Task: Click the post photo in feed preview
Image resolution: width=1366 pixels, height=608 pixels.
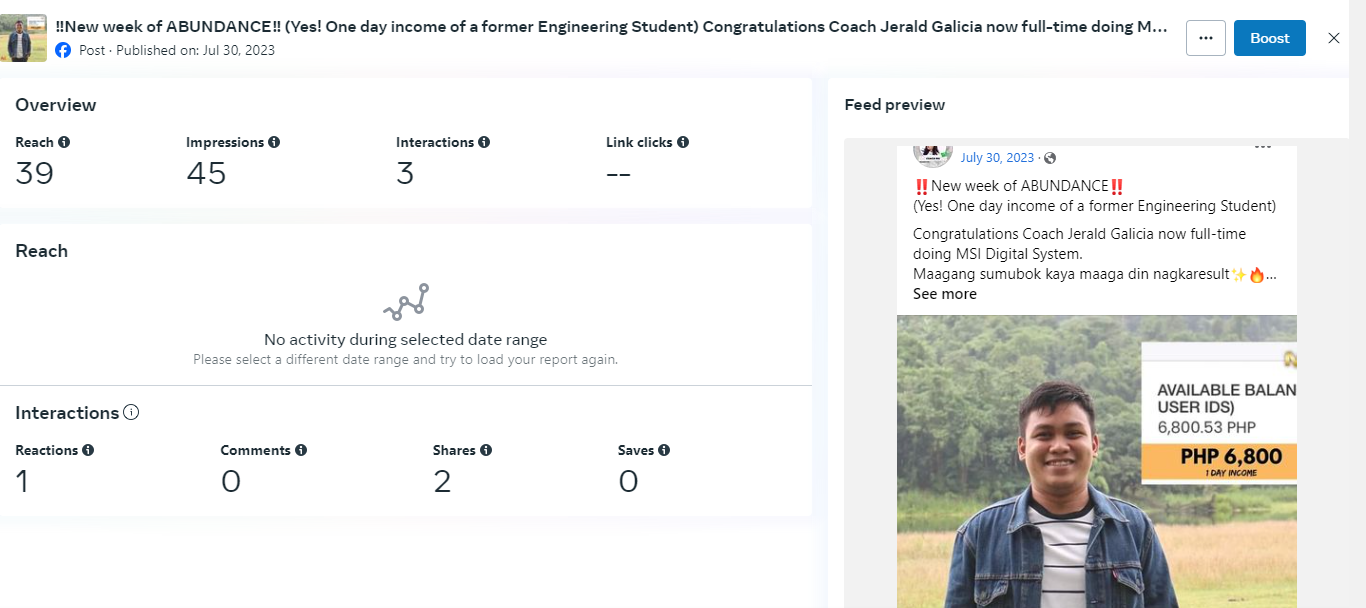Action: click(1096, 460)
